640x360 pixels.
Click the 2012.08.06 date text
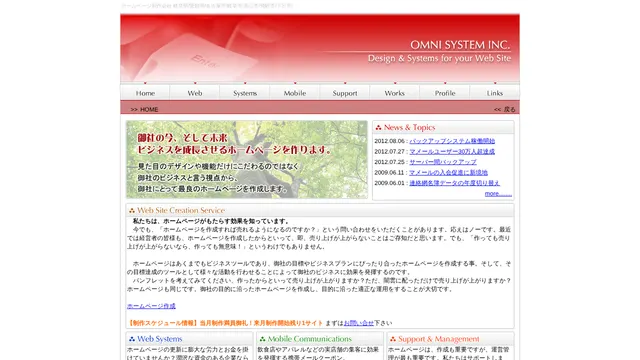pos(389,141)
